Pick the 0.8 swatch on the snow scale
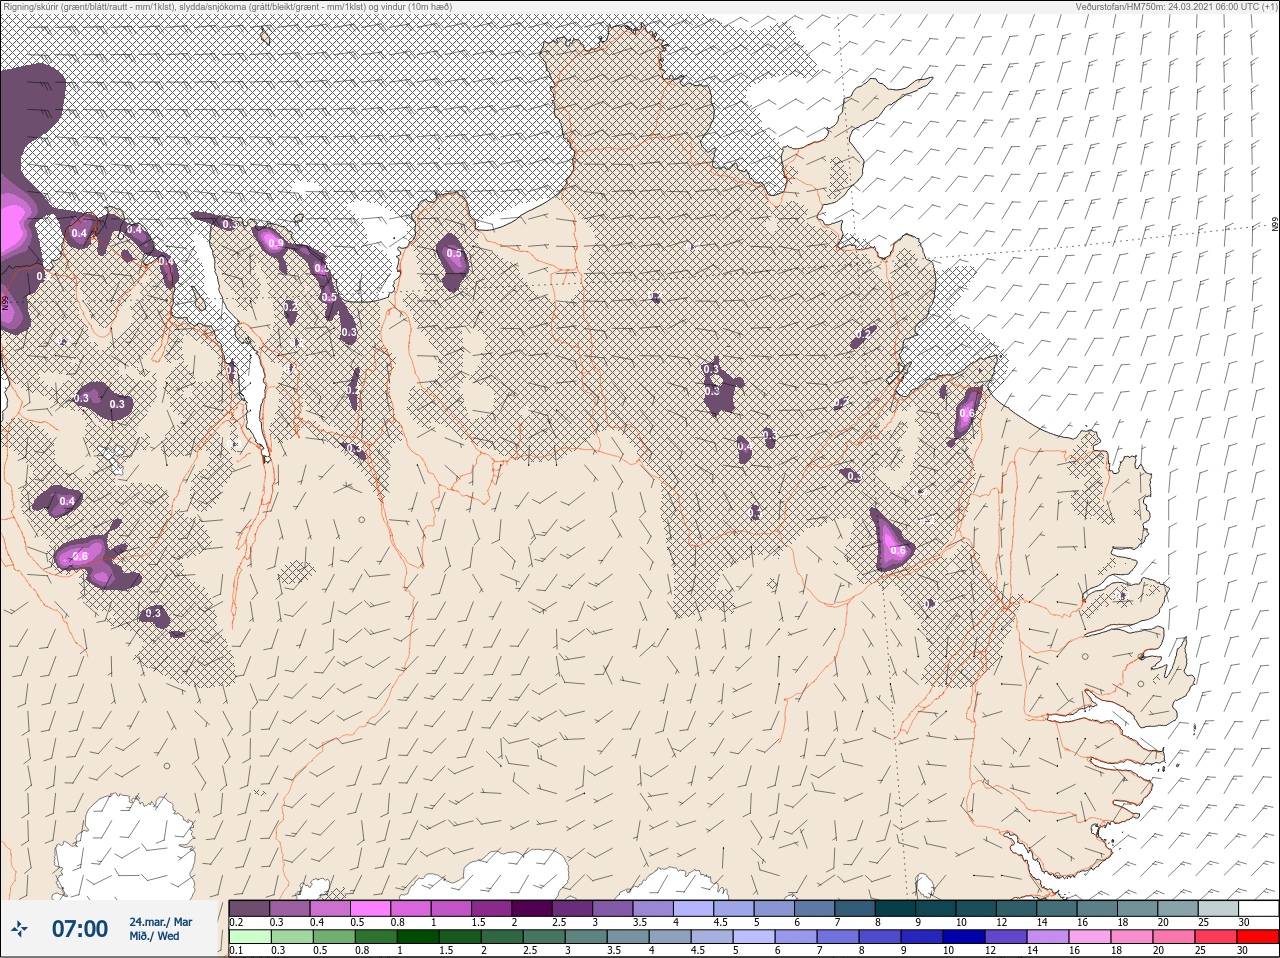1280x958 pixels. coord(411,908)
